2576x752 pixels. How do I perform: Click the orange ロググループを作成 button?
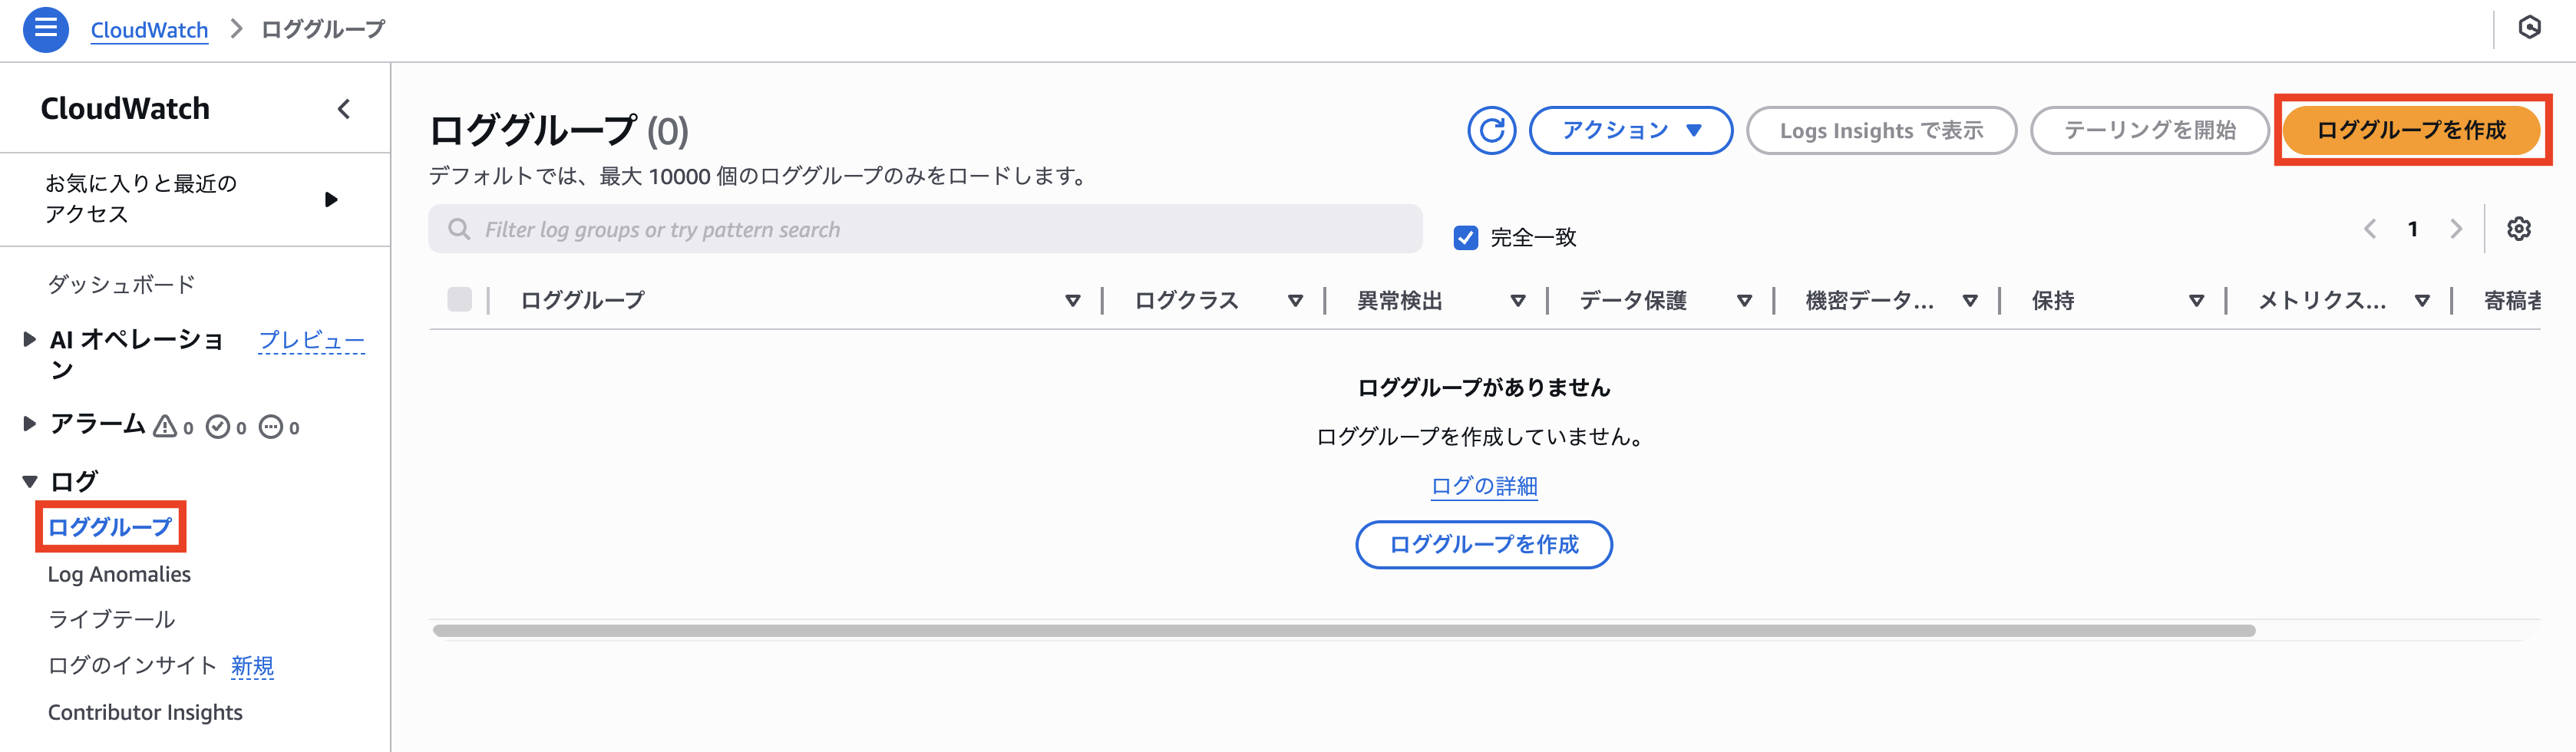pyautogui.click(x=2413, y=130)
